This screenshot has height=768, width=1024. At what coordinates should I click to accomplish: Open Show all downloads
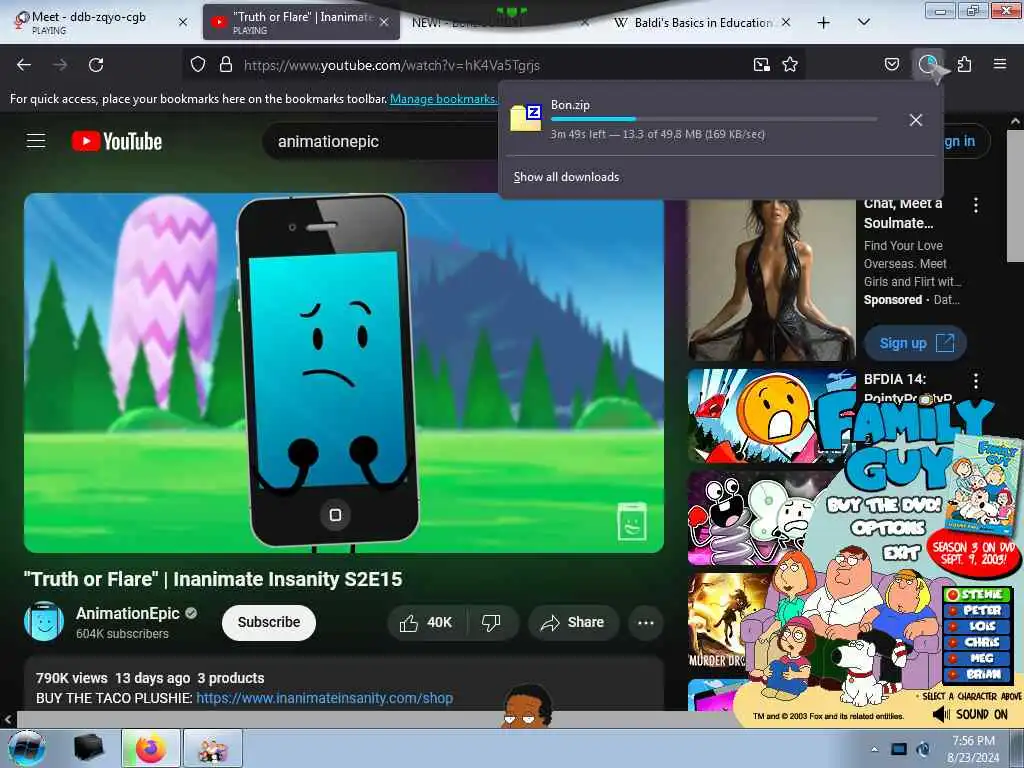(x=566, y=177)
